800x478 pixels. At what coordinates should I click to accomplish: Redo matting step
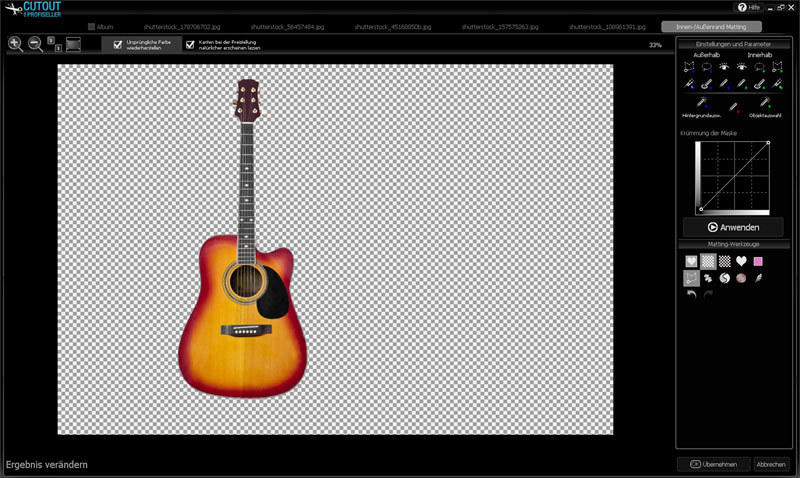[708, 294]
